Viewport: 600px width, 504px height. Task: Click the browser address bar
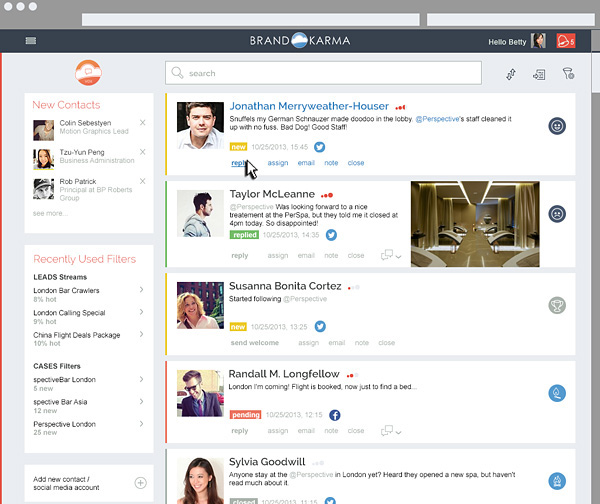251,20
